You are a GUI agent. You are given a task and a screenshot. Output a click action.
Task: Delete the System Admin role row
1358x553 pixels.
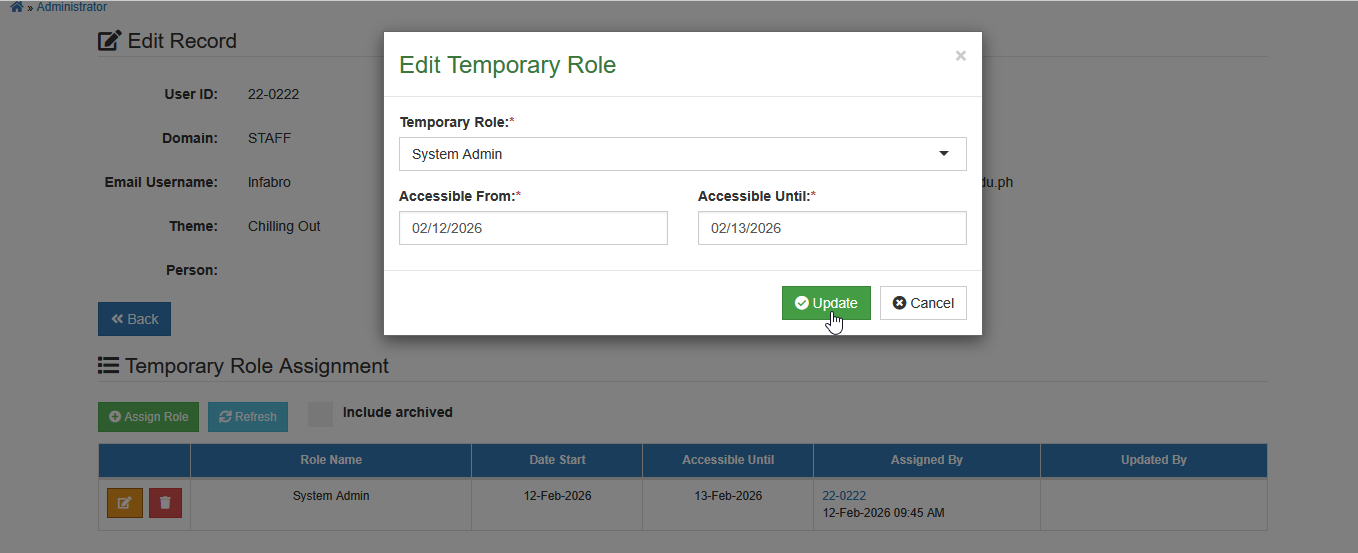point(165,503)
